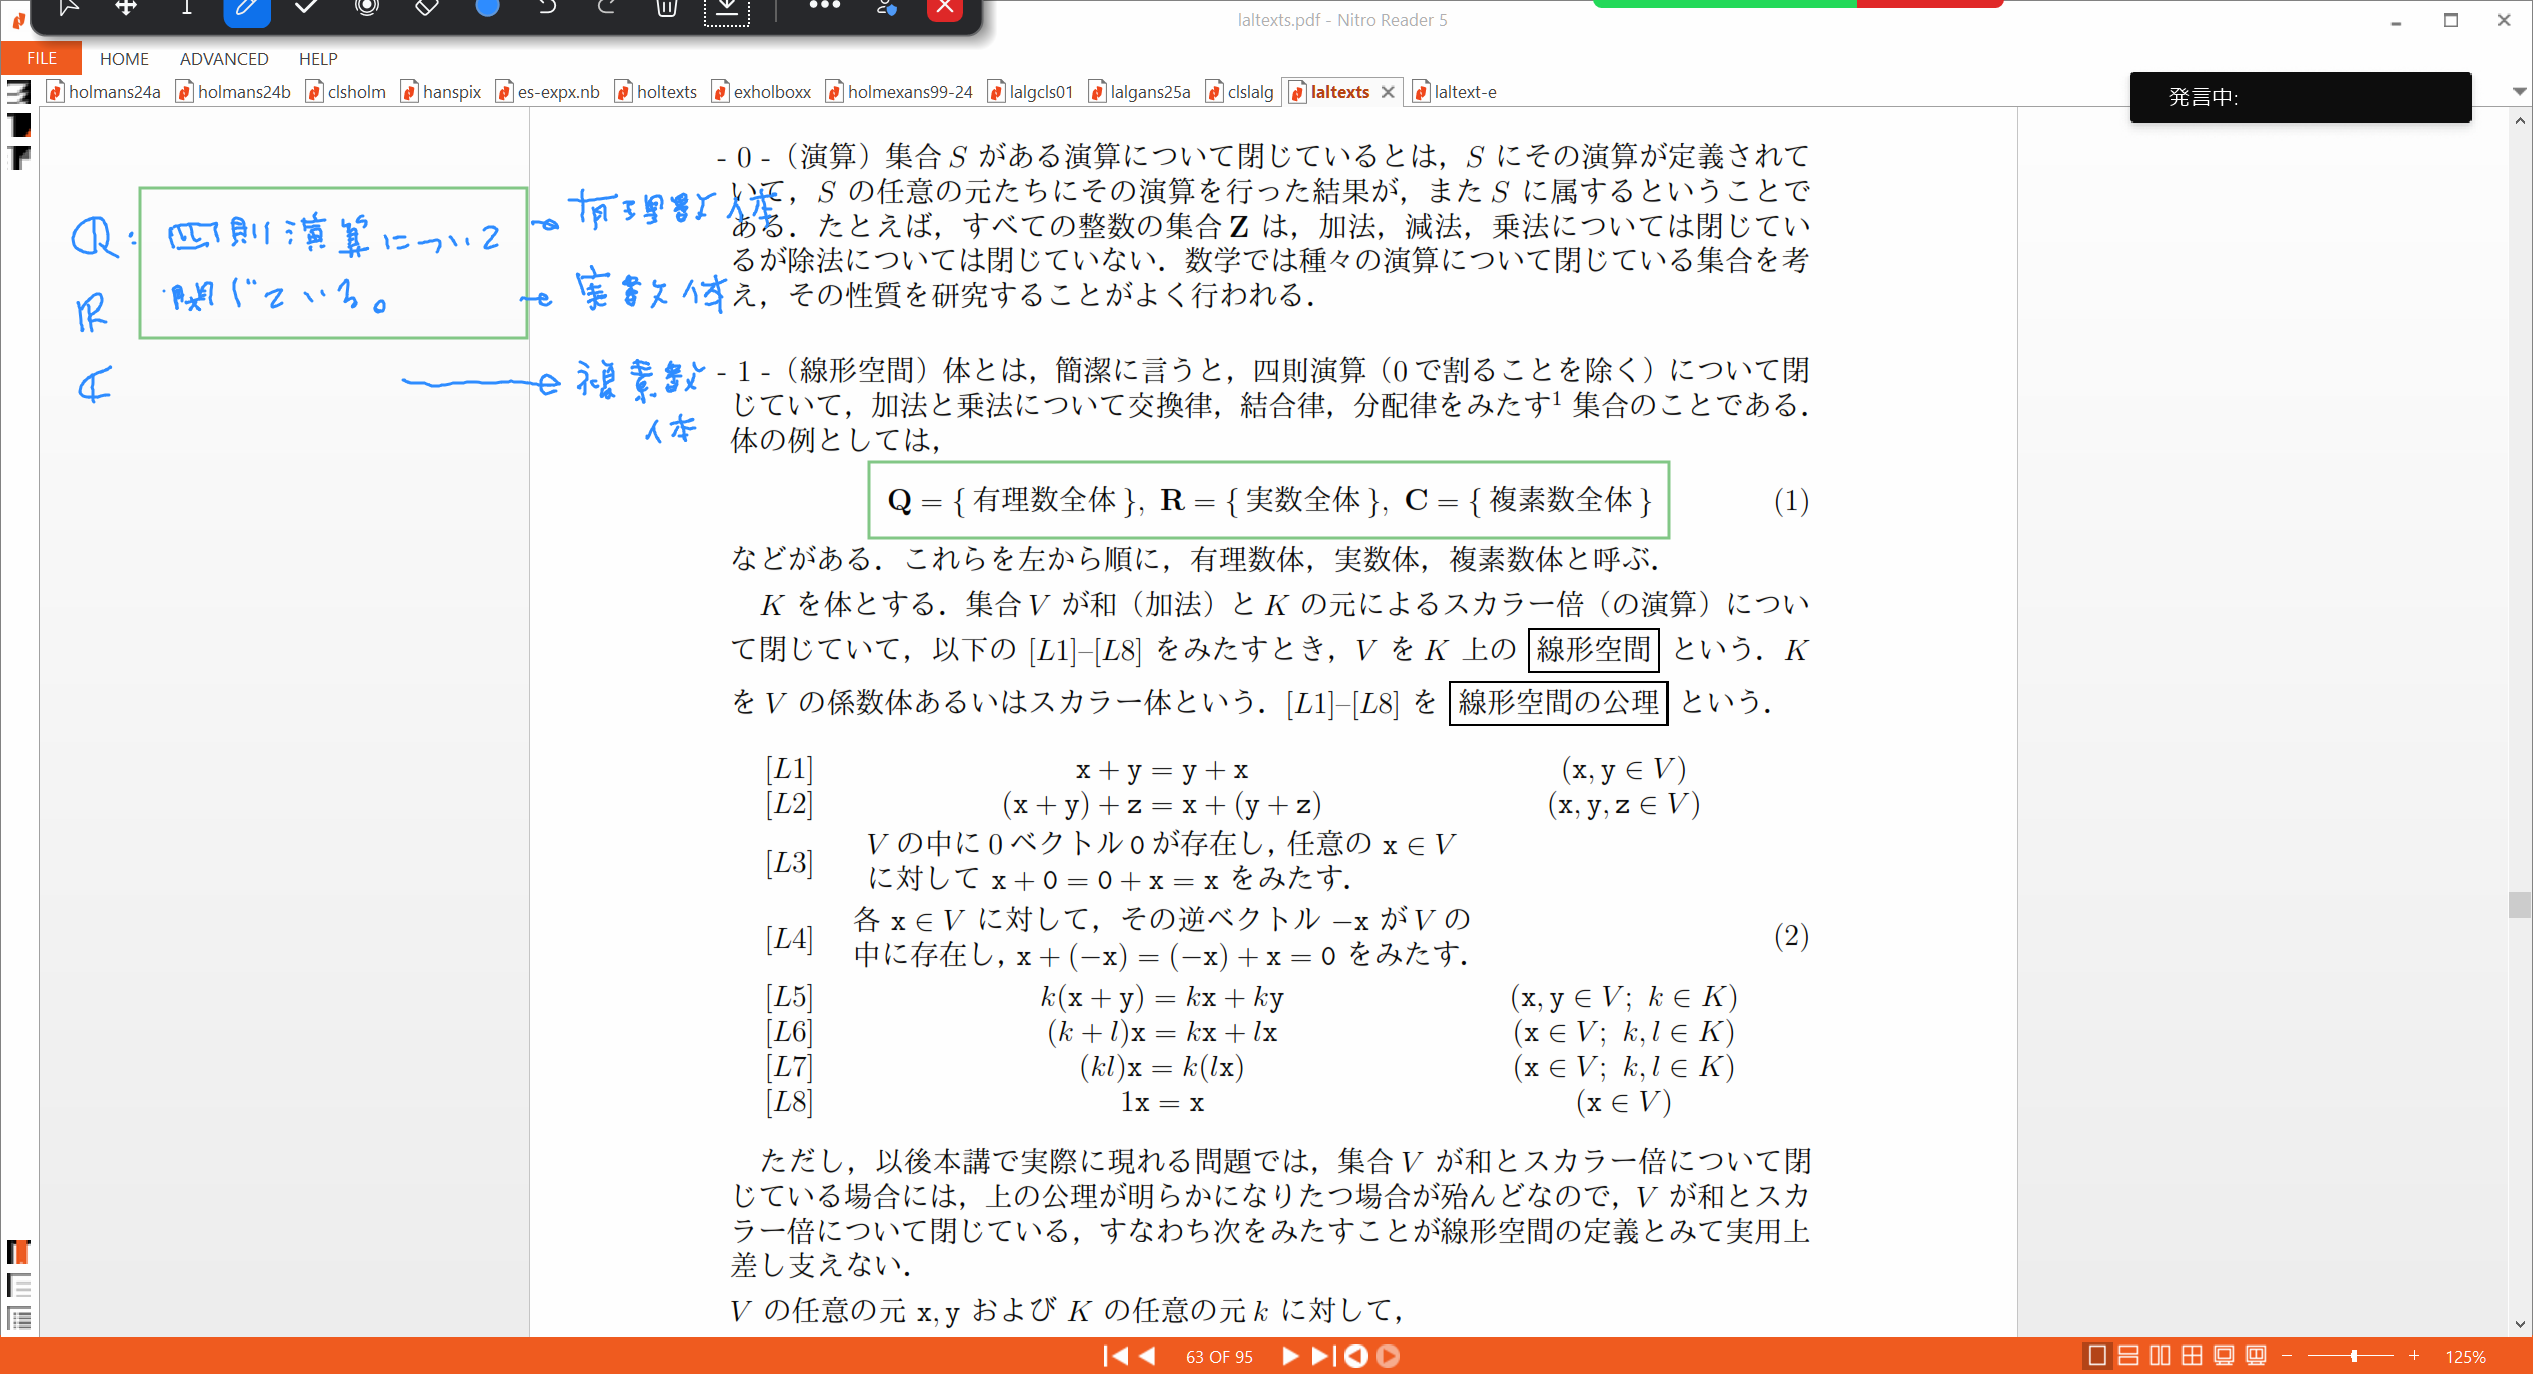This screenshot has width=2533, height=1374.
Task: Select continuous page view mode
Action: pyautogui.click(x=2129, y=1356)
